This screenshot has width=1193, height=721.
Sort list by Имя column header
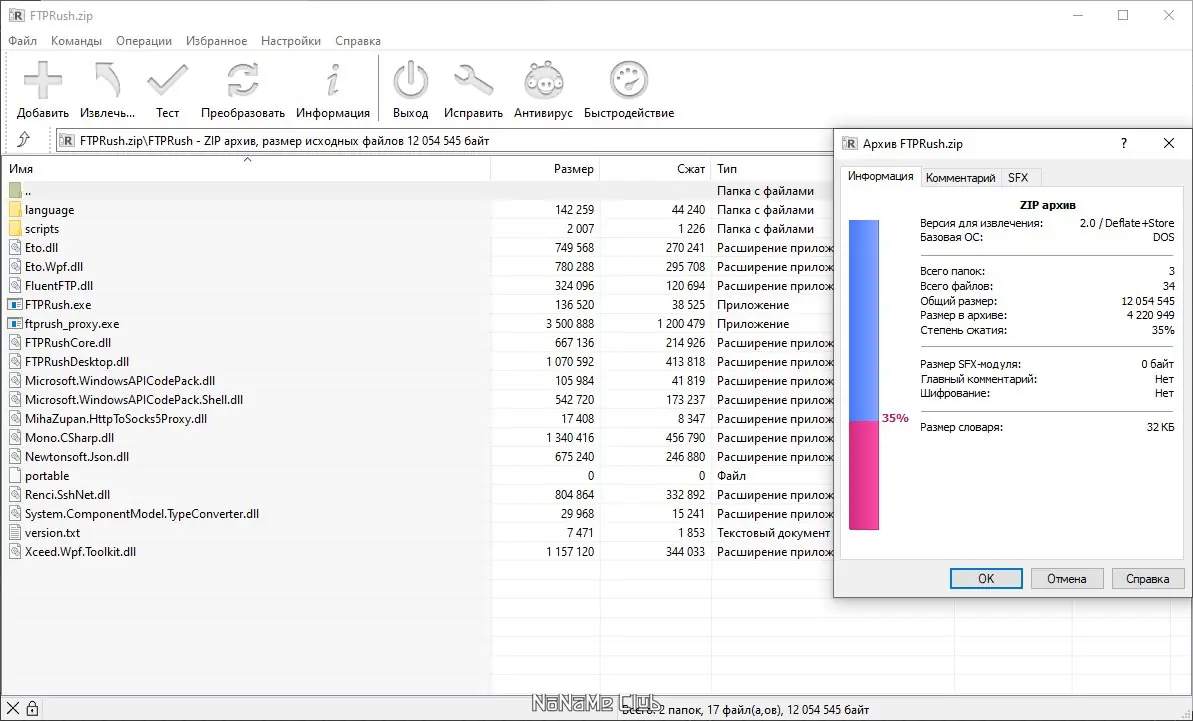coord(246,169)
